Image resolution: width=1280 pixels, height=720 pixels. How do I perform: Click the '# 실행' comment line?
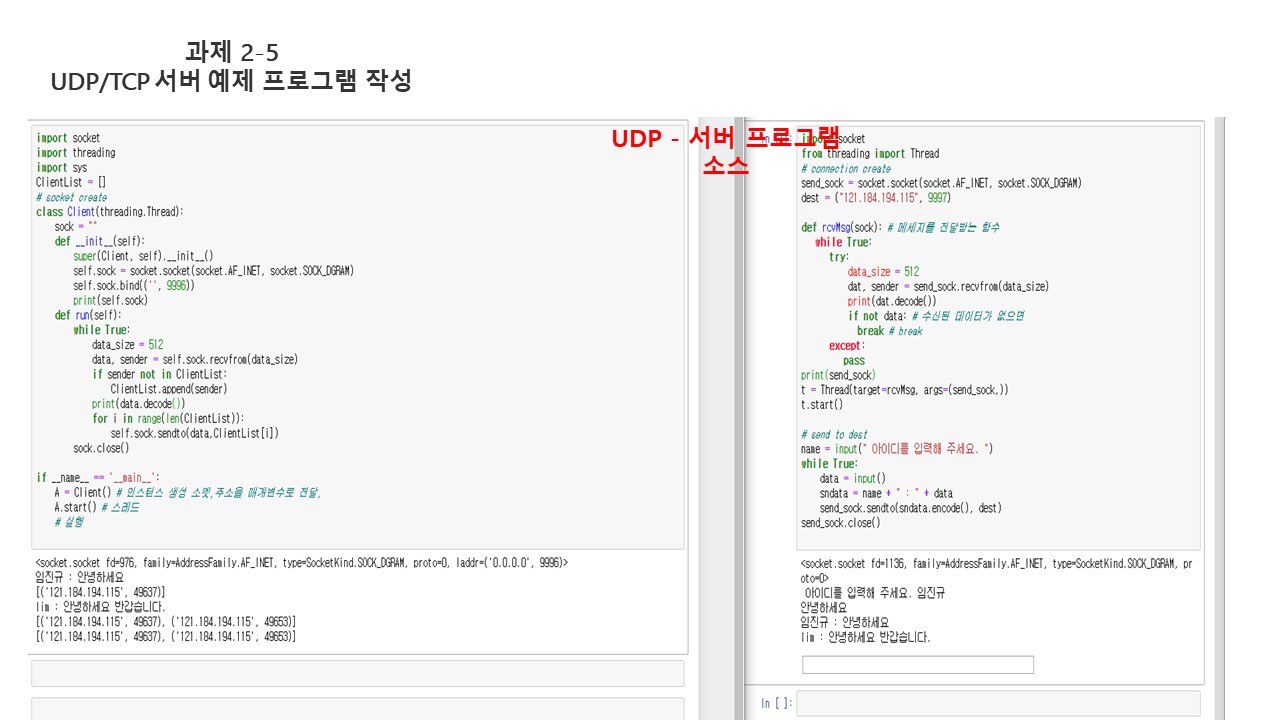point(69,522)
